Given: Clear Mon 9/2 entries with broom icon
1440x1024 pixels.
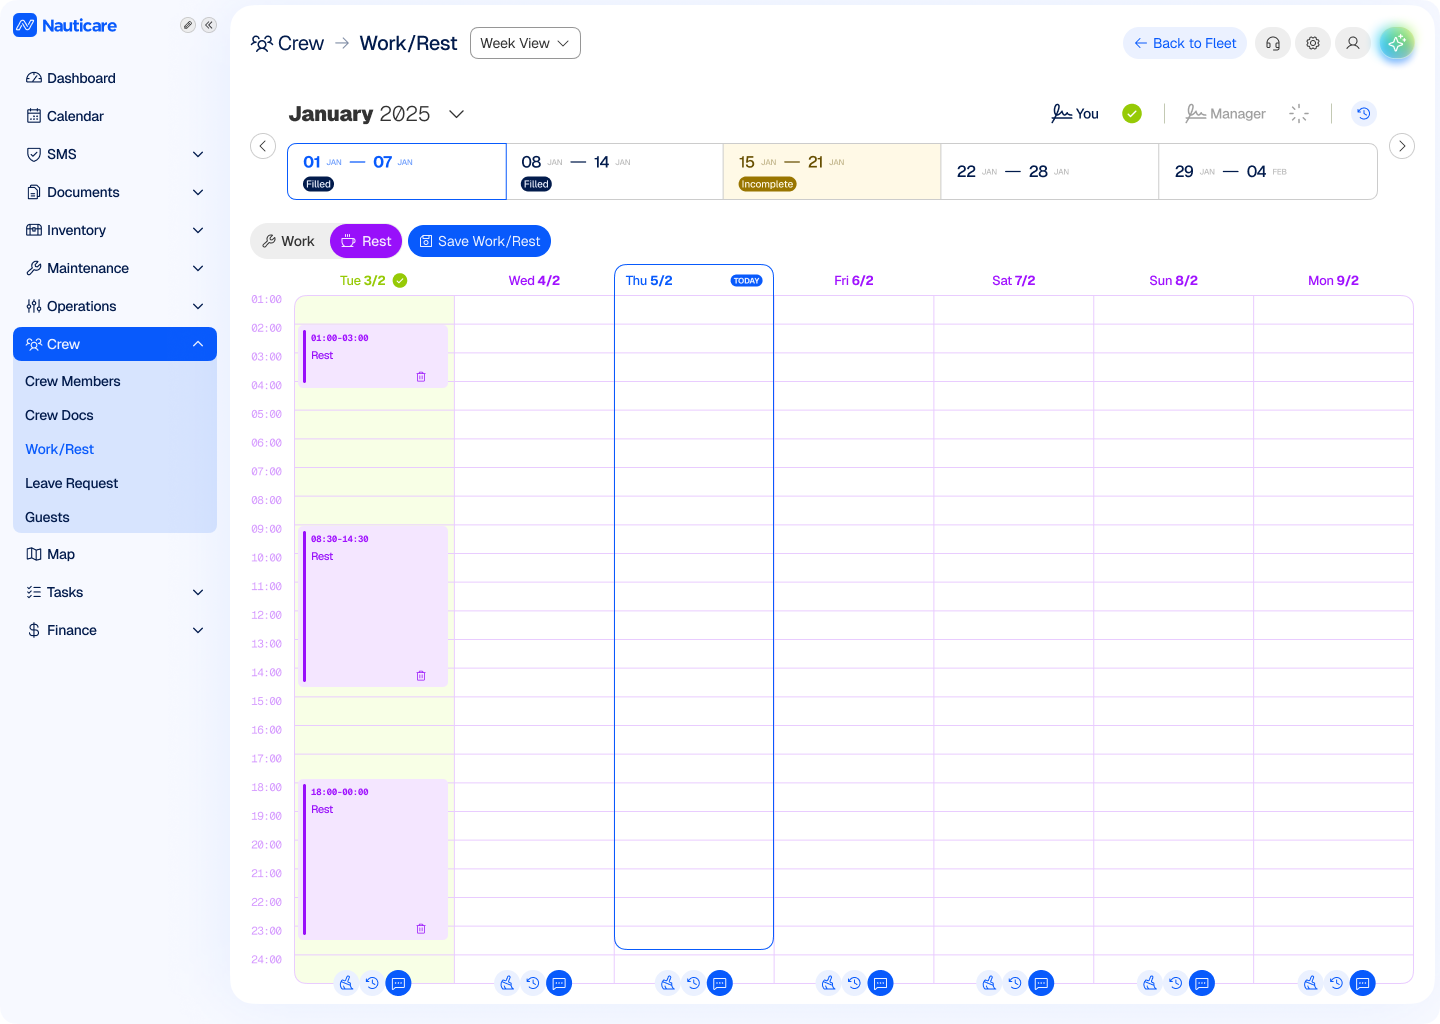Looking at the screenshot, I should point(1310,983).
